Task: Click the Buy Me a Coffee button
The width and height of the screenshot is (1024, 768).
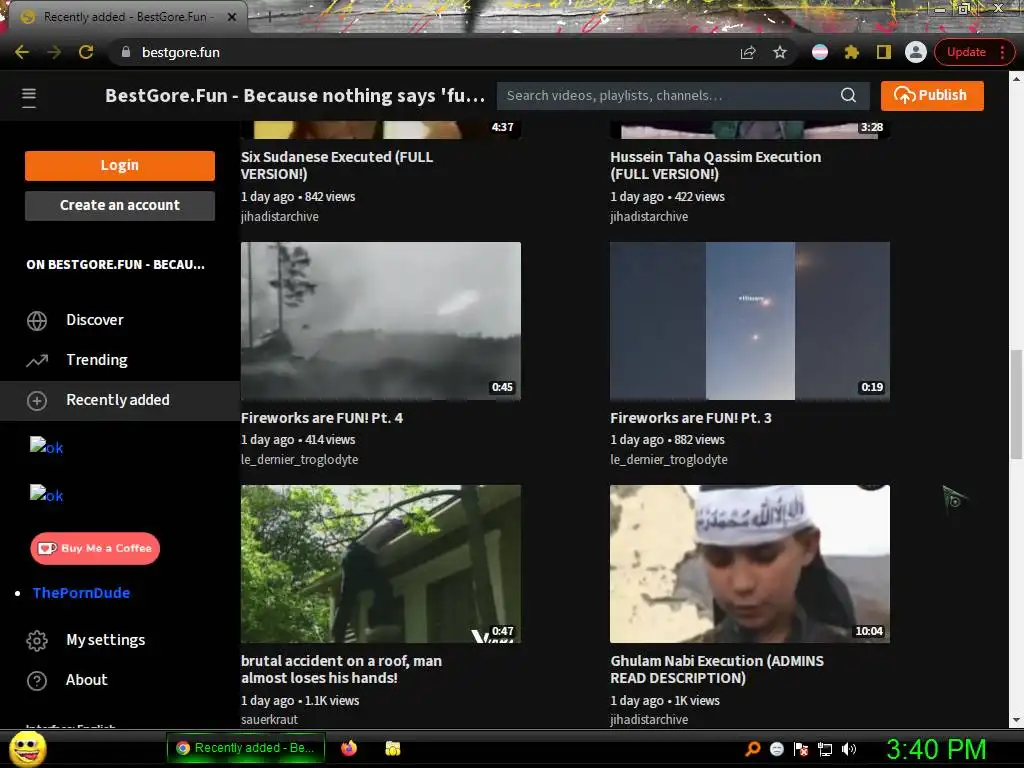Action: 95,548
